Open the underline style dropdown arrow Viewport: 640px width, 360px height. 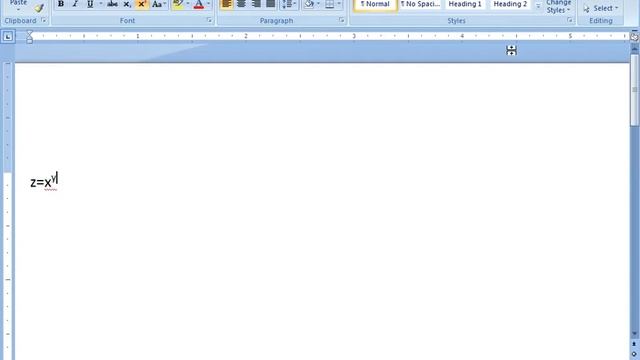[100, 4]
